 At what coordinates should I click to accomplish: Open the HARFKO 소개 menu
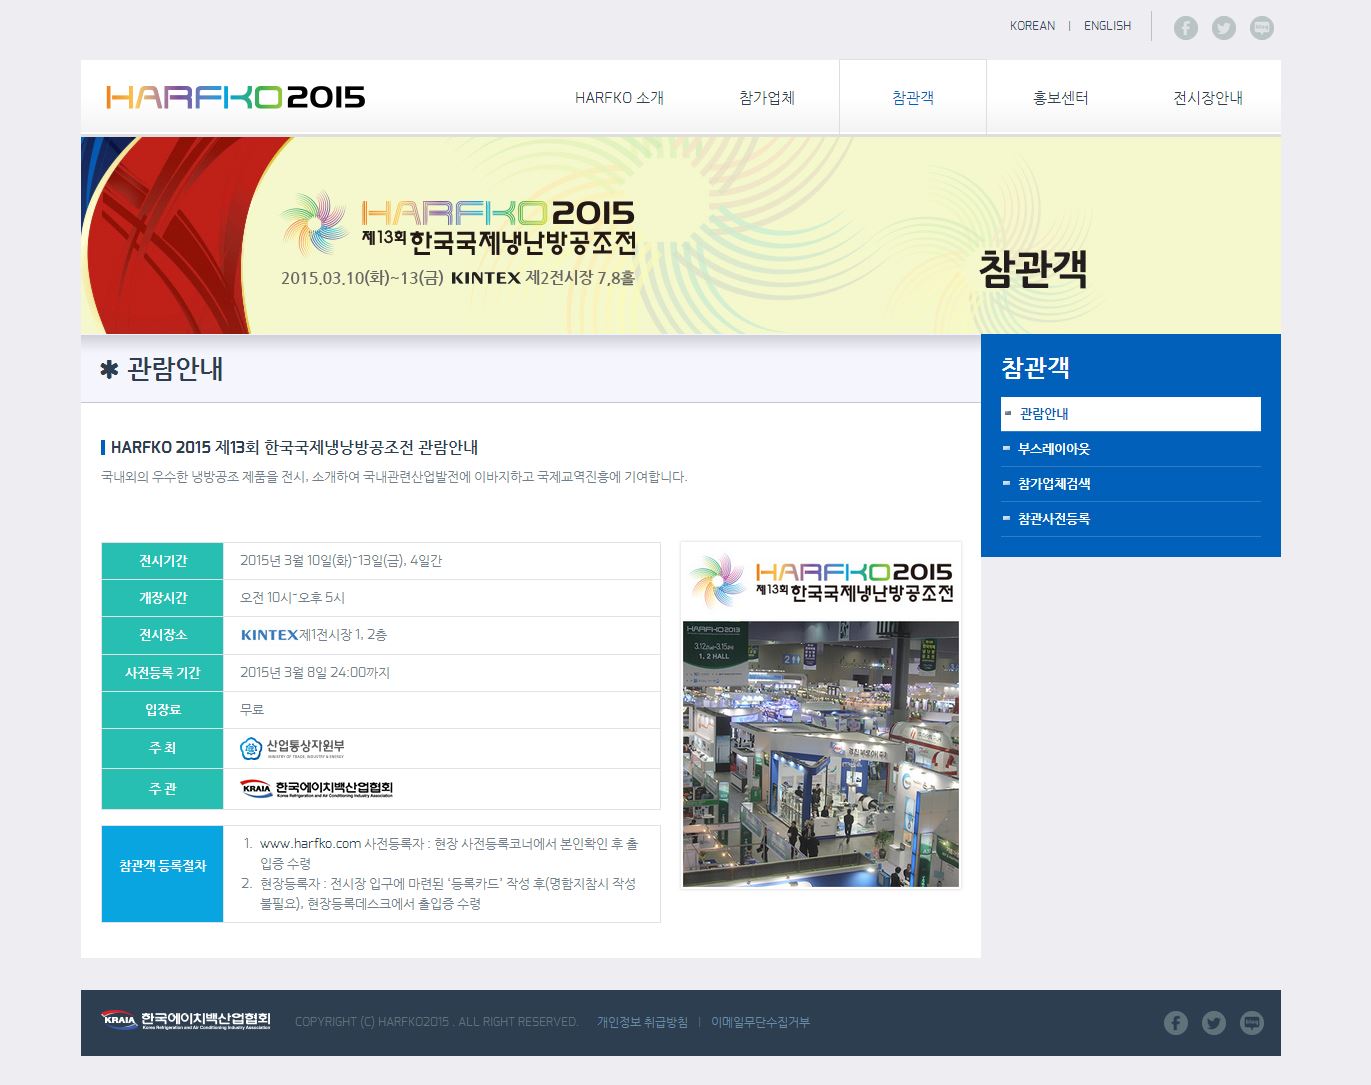tap(619, 98)
